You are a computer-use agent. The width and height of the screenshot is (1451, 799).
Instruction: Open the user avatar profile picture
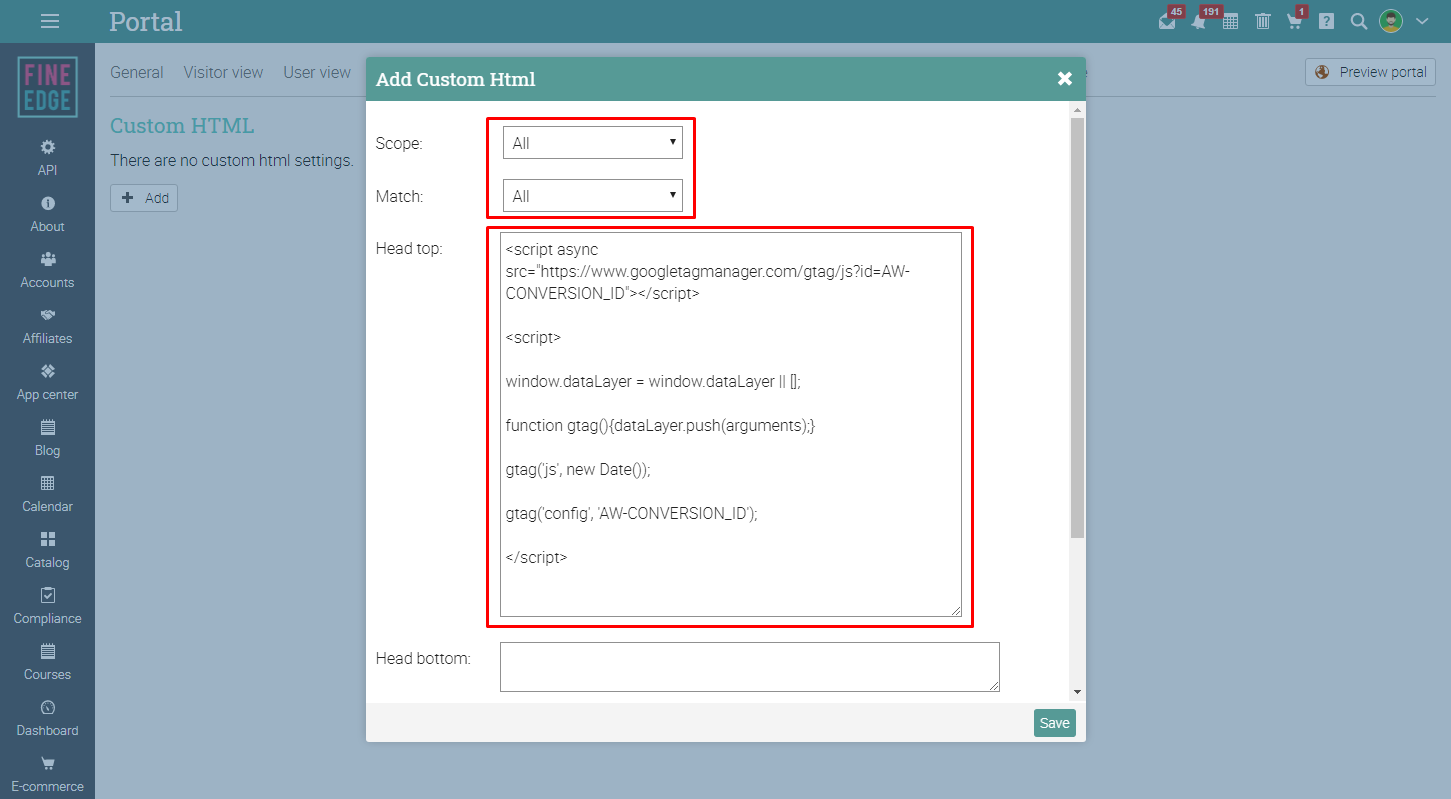[1391, 21]
